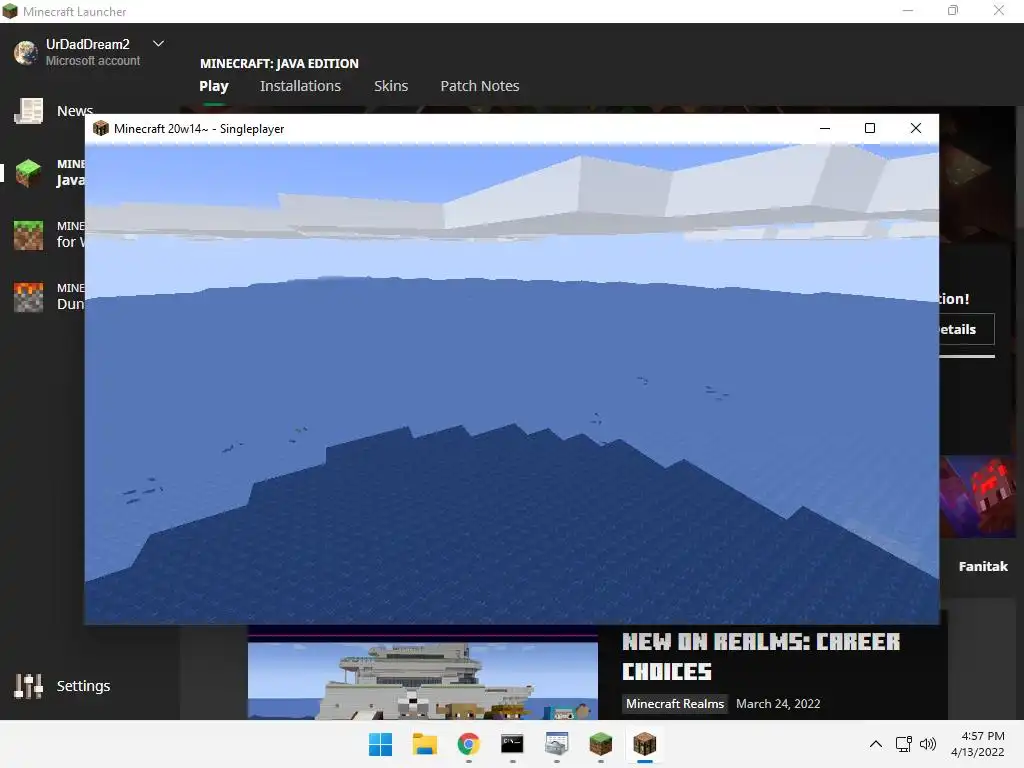Select Minecraft Java Edition grass block icon
This screenshot has width=1024, height=768.
(x=29, y=173)
